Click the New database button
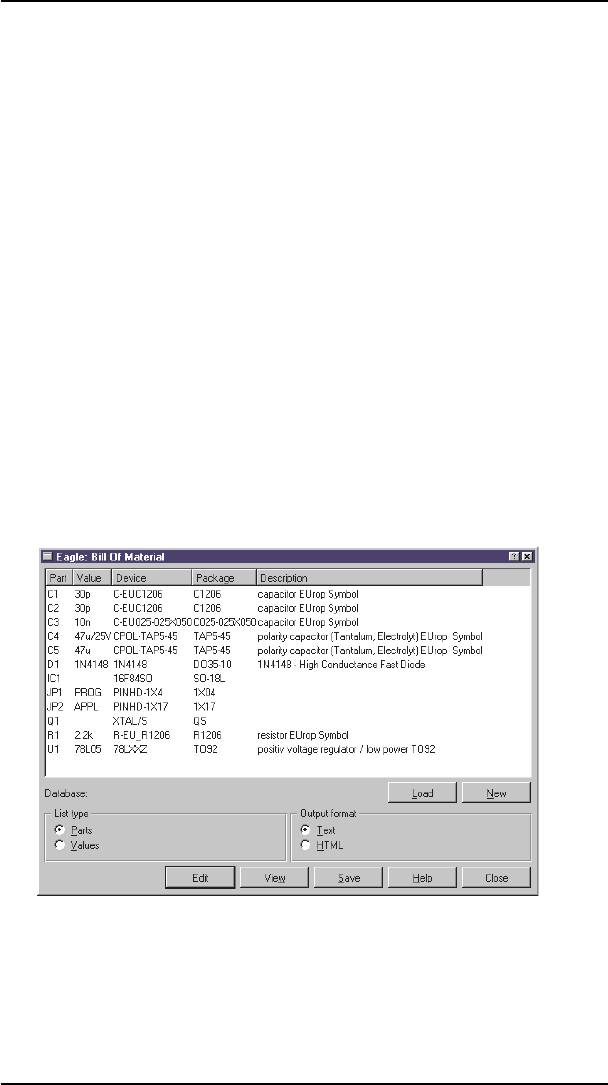 click(x=496, y=793)
